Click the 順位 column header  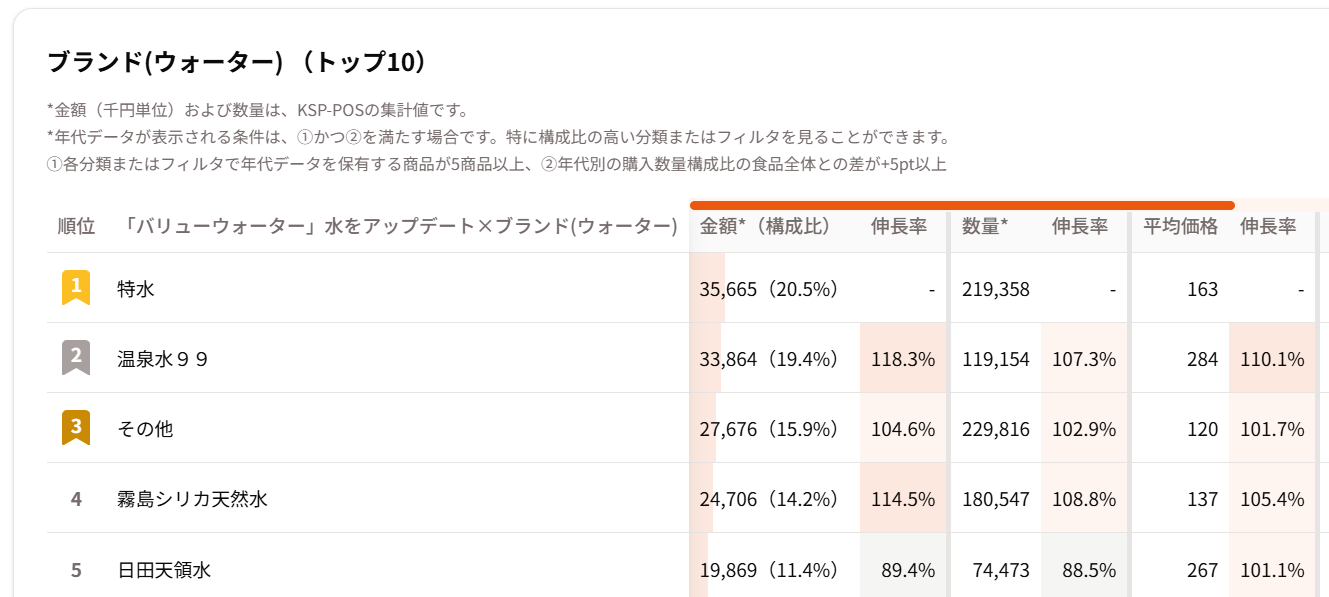click(x=76, y=227)
